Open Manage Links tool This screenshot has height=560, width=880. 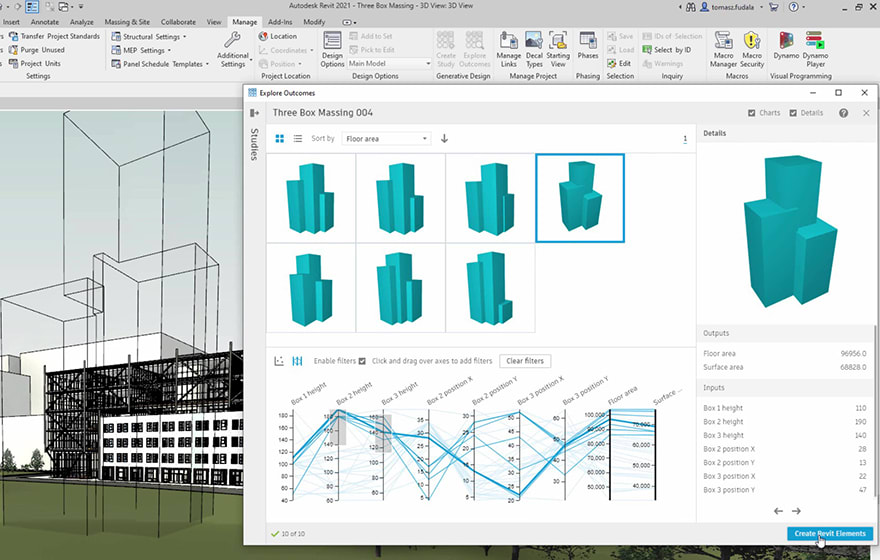pyautogui.click(x=508, y=49)
